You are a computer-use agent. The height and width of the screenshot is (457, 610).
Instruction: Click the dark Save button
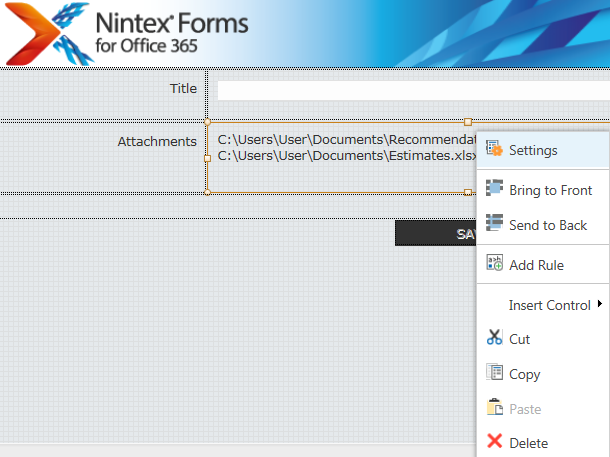[x=435, y=233]
